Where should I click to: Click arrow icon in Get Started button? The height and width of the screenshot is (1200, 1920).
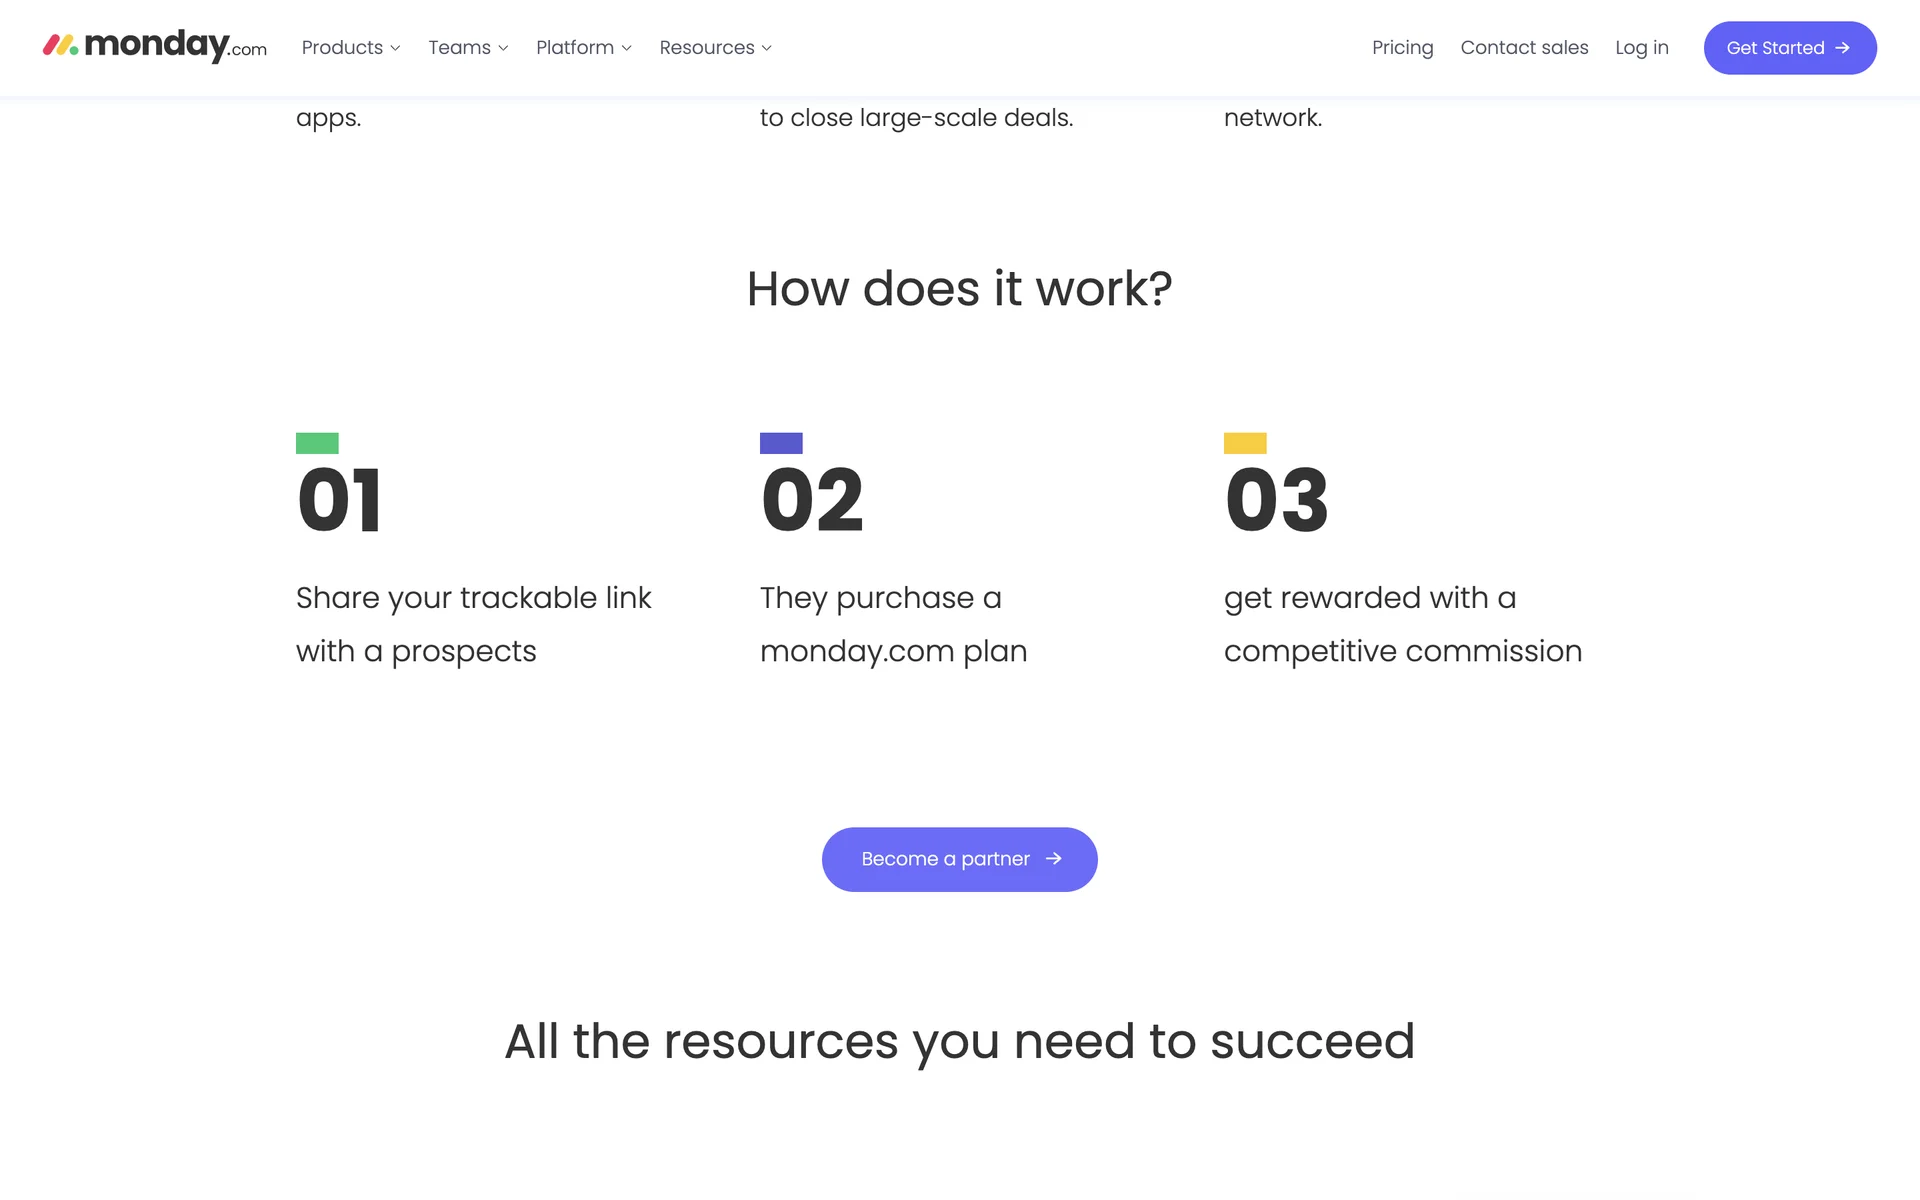[1842, 48]
